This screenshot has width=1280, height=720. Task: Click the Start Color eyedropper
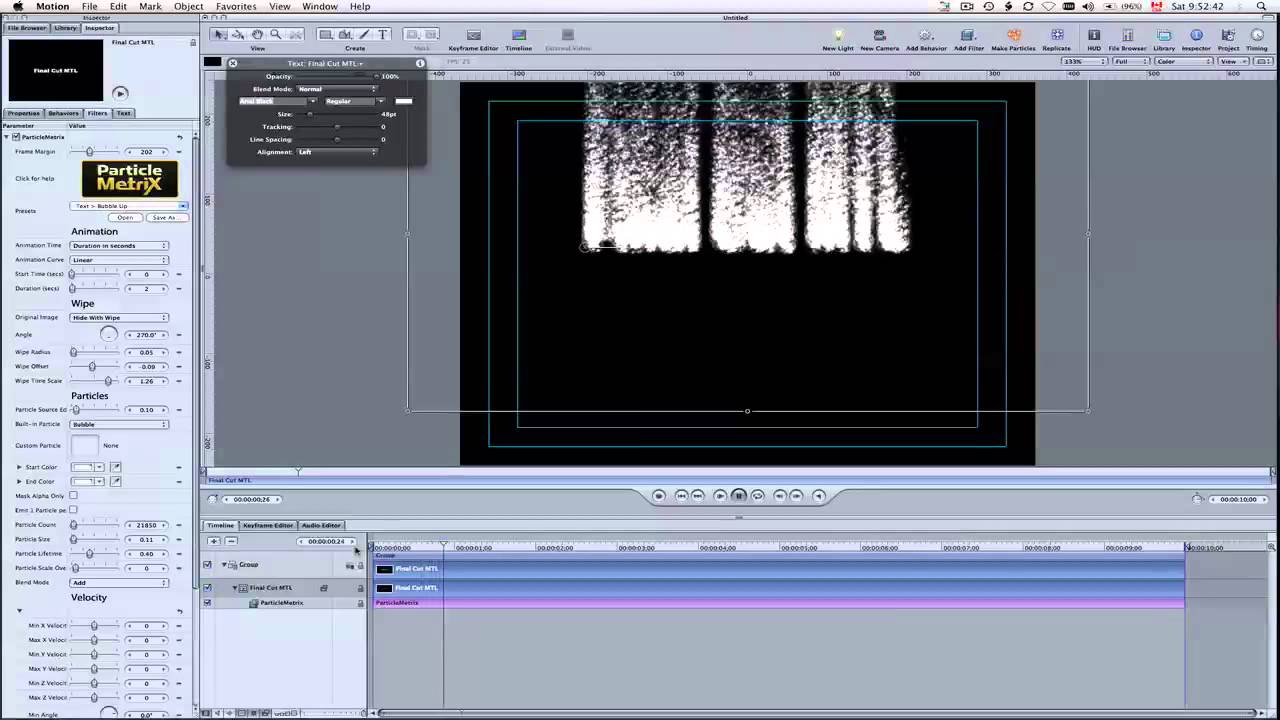(116, 467)
